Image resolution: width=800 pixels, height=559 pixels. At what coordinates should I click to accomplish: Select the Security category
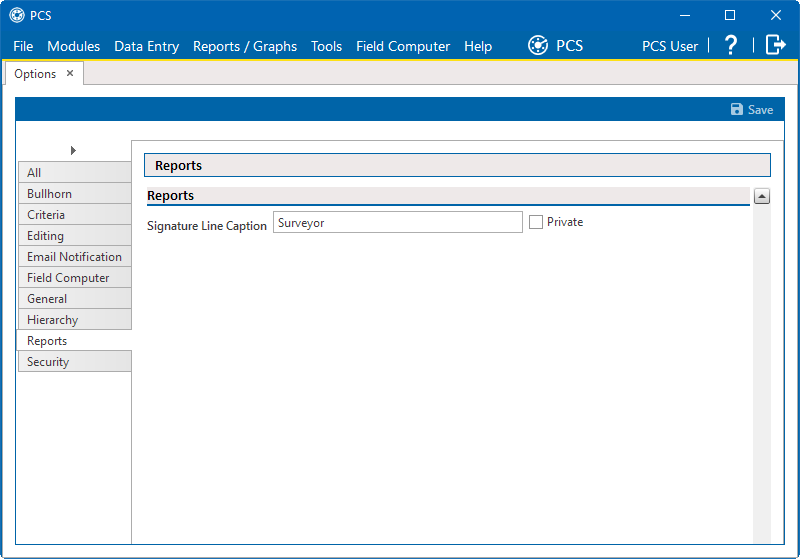pyautogui.click(x=75, y=361)
